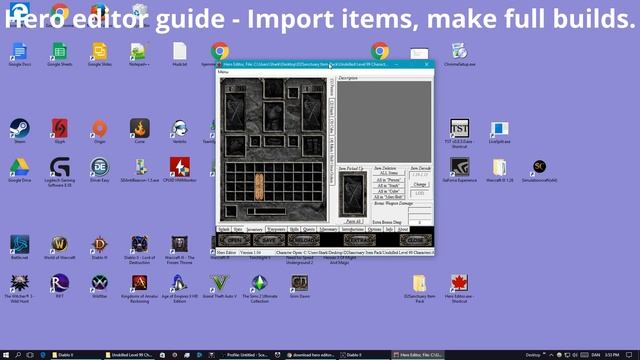Click the helmet equipment slot

(x=273, y=88)
